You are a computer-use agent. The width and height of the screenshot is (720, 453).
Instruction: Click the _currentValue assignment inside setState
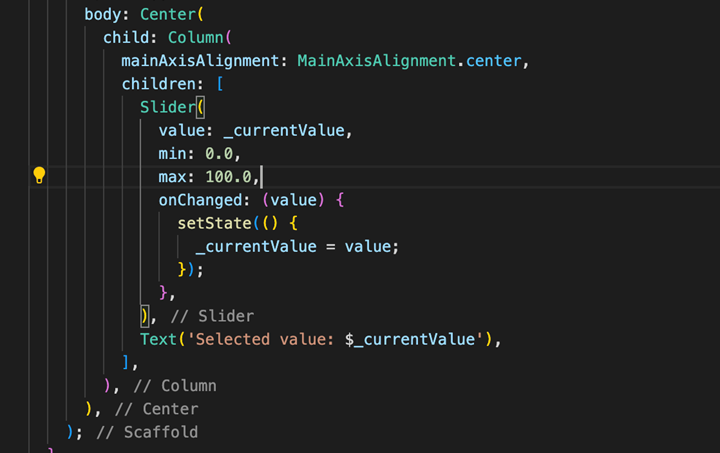click(256, 247)
